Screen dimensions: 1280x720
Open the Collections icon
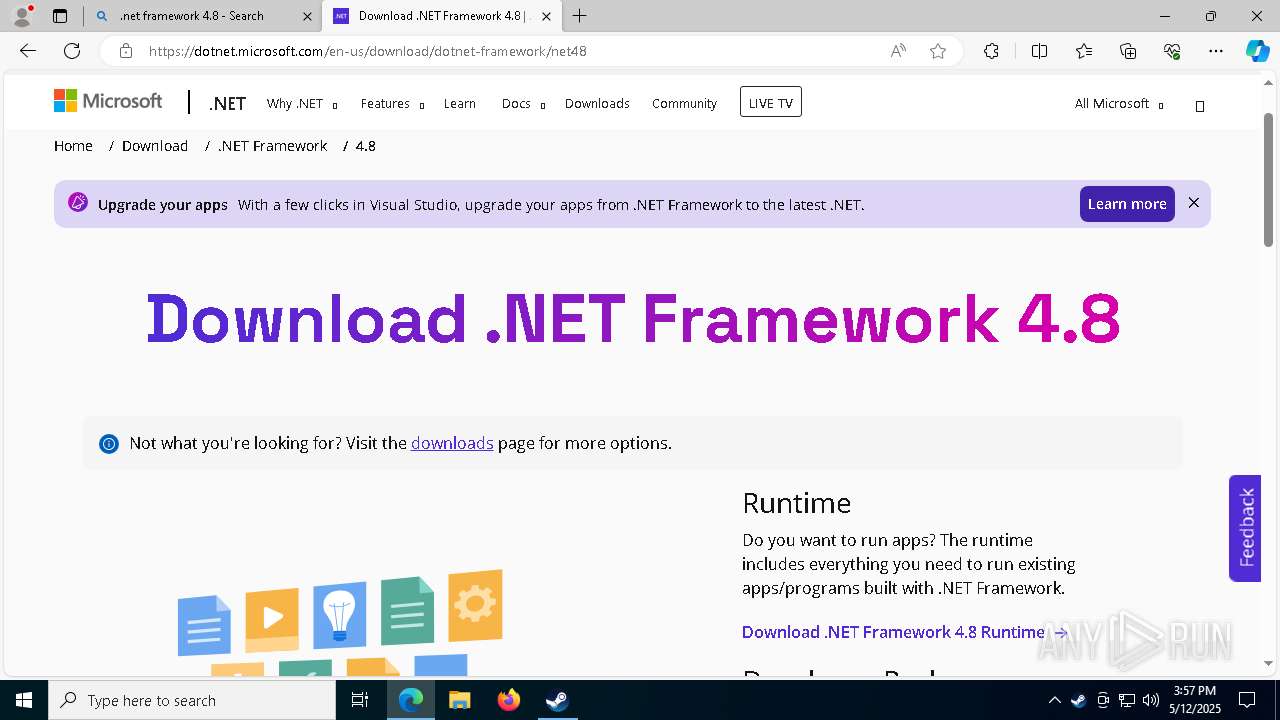pyautogui.click(x=1128, y=51)
